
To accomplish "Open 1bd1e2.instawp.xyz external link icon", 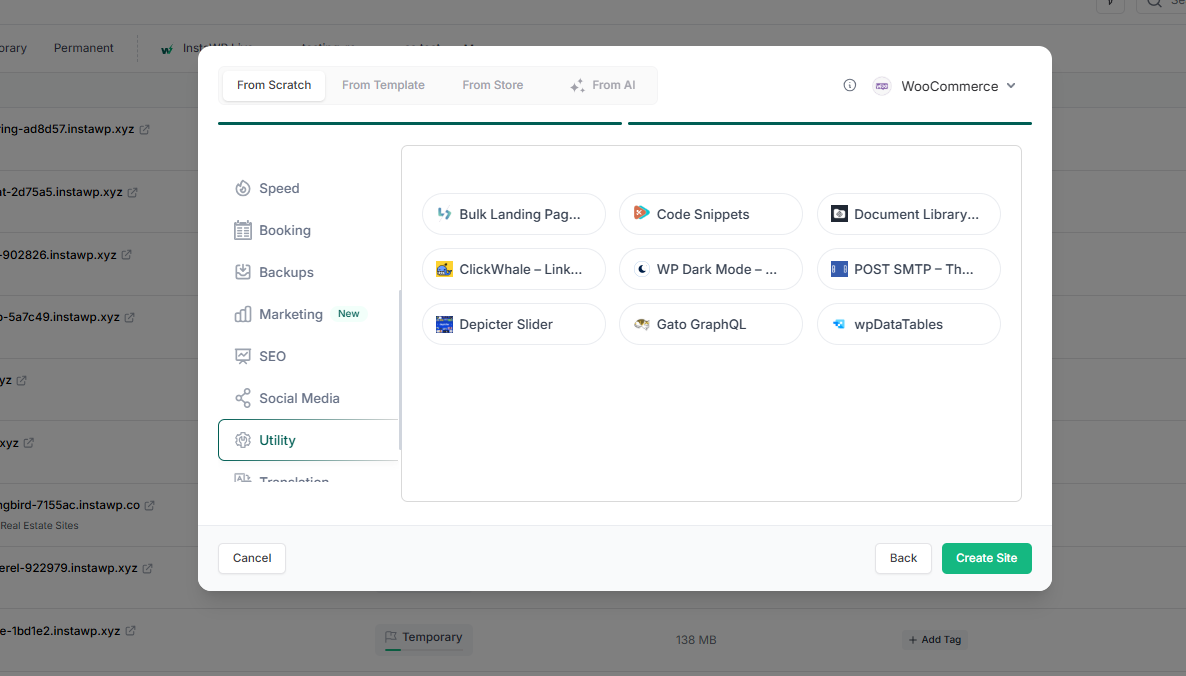I will [130, 631].
